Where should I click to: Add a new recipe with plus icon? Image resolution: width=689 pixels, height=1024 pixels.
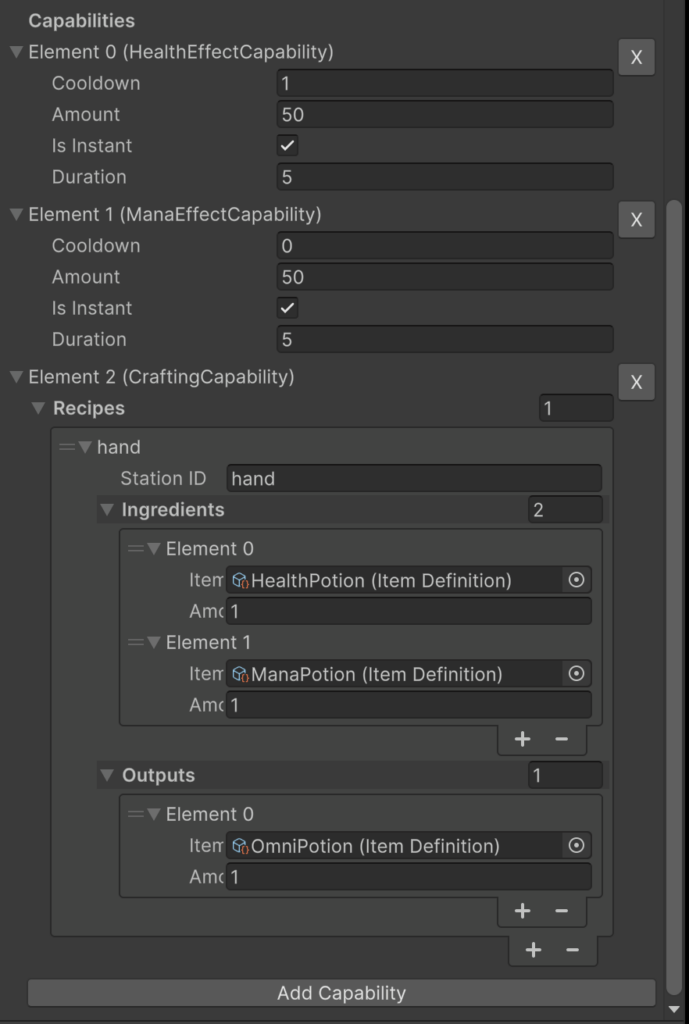pyautogui.click(x=533, y=950)
